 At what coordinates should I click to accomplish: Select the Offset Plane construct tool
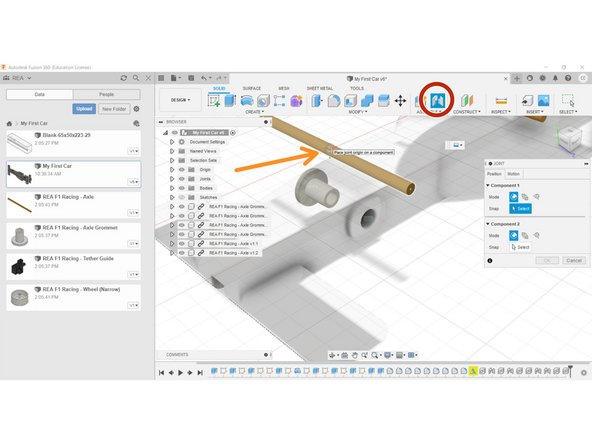tap(467, 100)
